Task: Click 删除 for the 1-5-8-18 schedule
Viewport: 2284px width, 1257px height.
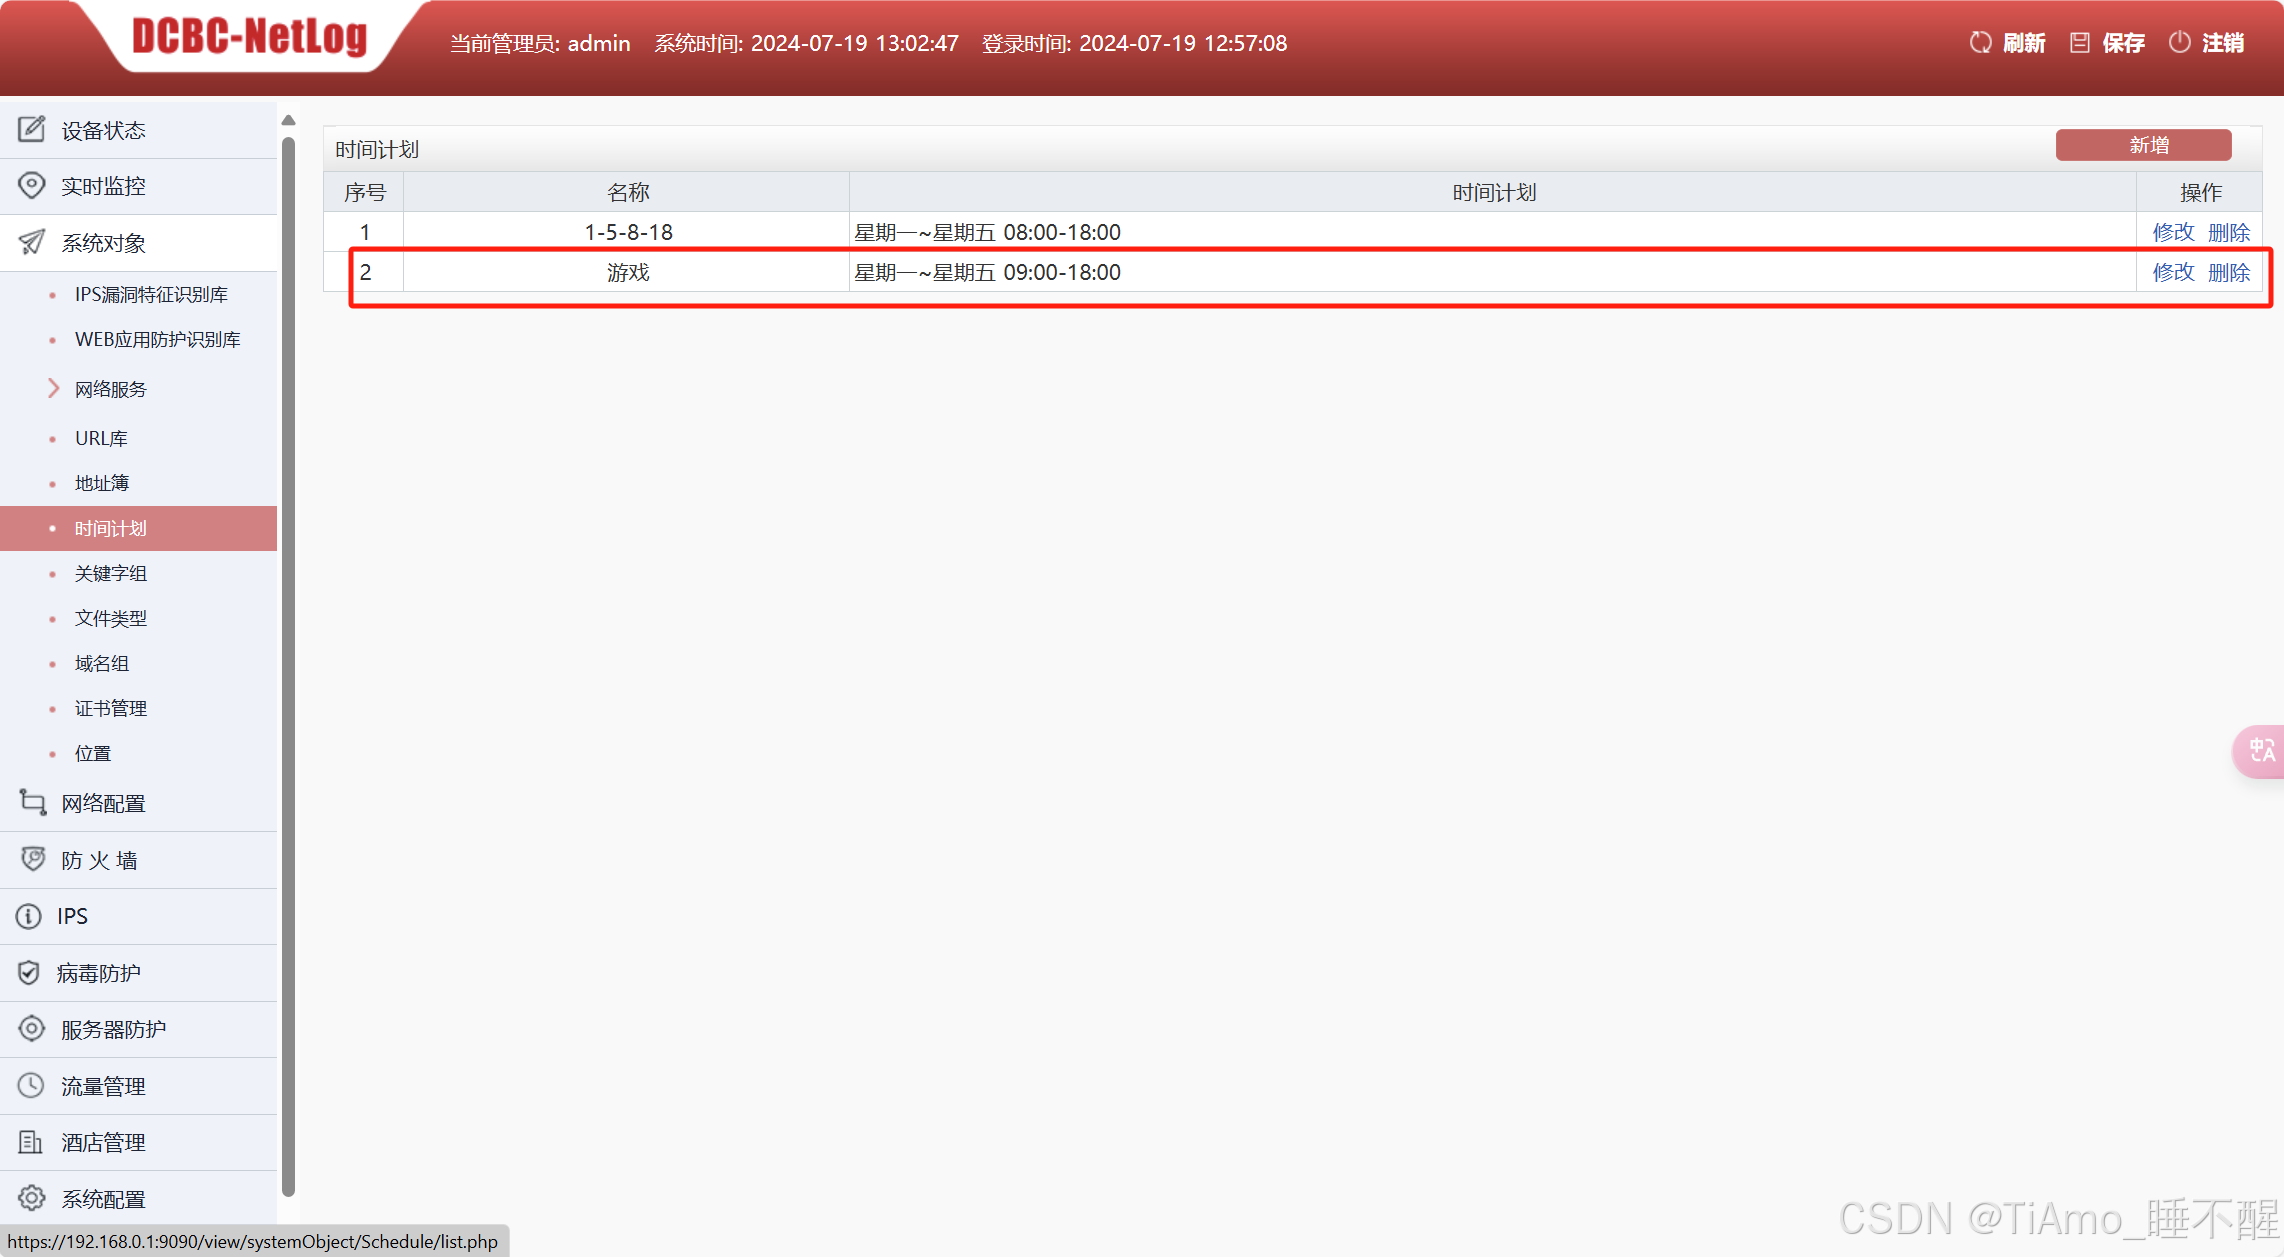Action: tap(2229, 232)
